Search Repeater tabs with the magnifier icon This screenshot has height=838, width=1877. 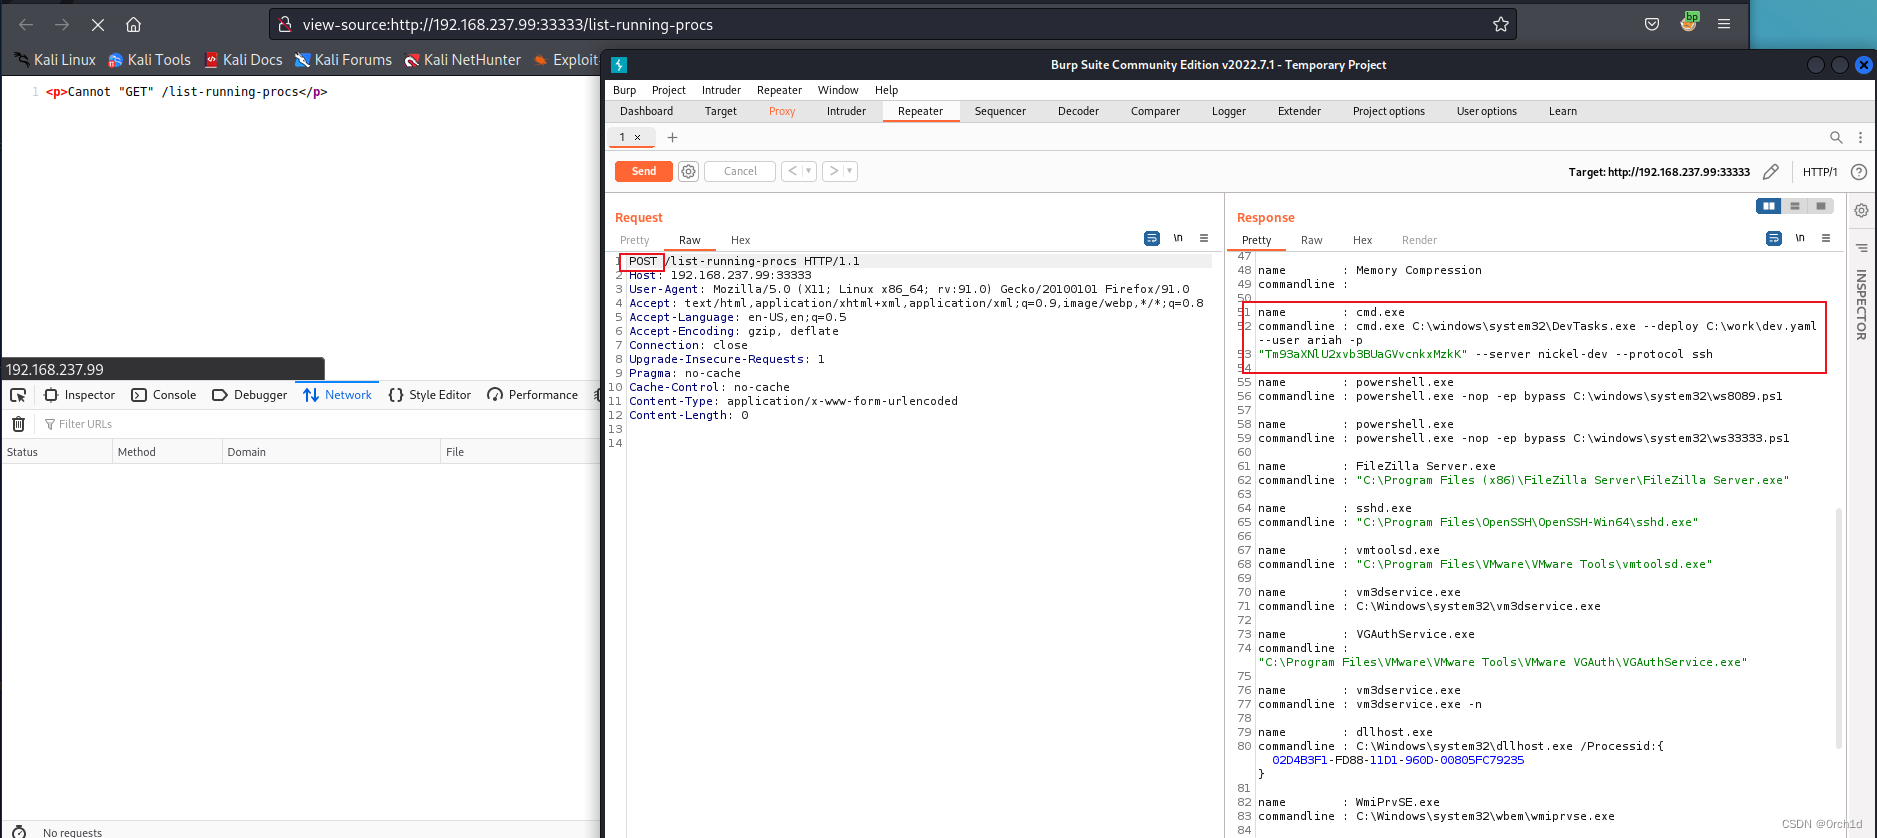pos(1836,137)
